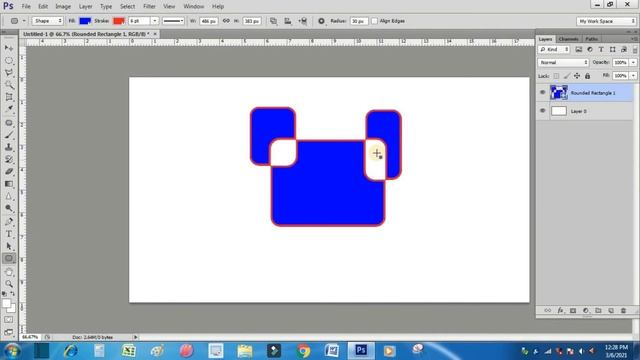Click the shape width W field
The width and height of the screenshot is (640, 360).
coord(209,21)
